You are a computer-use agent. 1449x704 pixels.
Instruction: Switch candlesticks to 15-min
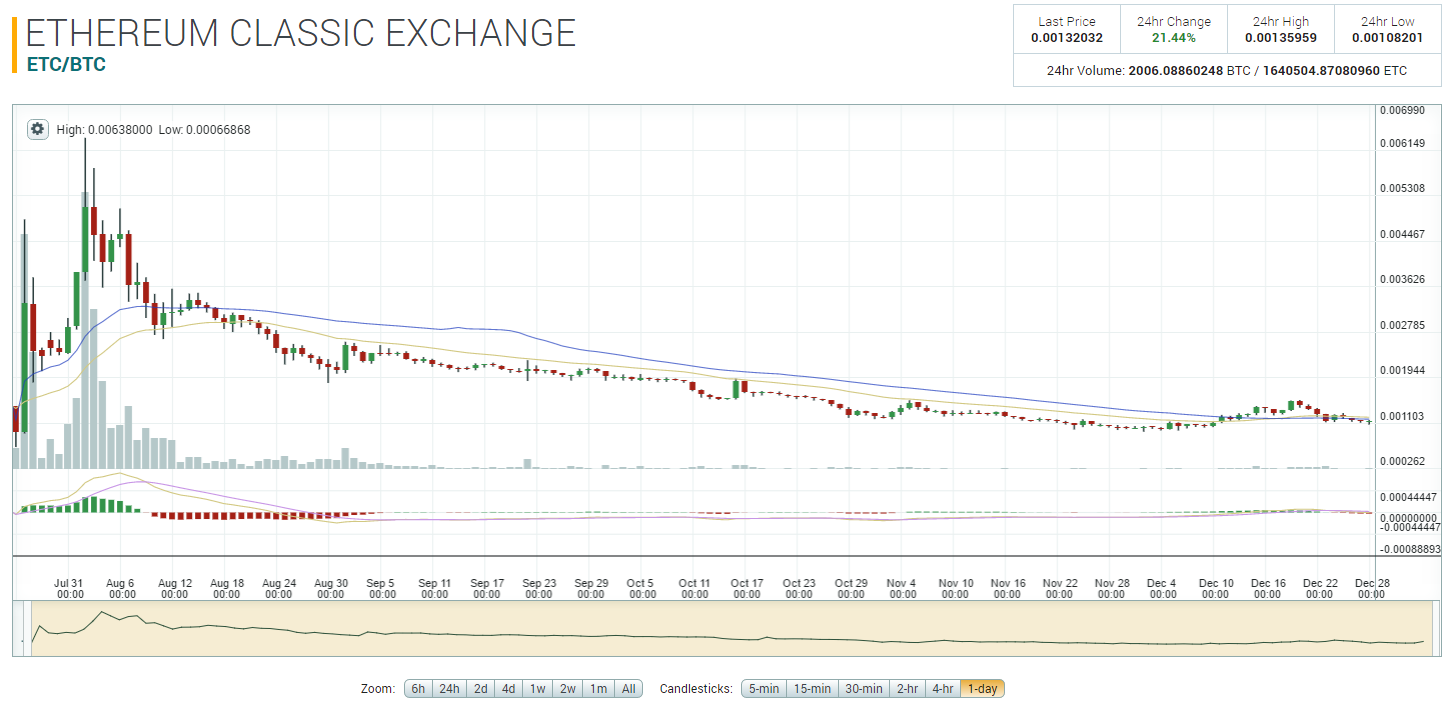click(x=812, y=689)
